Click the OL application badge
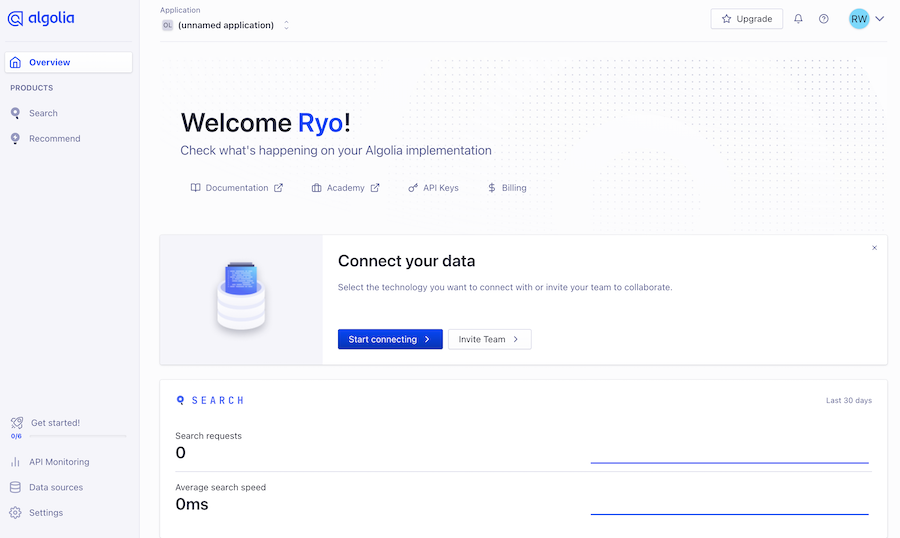Image resolution: width=900 pixels, height=538 pixels. coord(167,25)
